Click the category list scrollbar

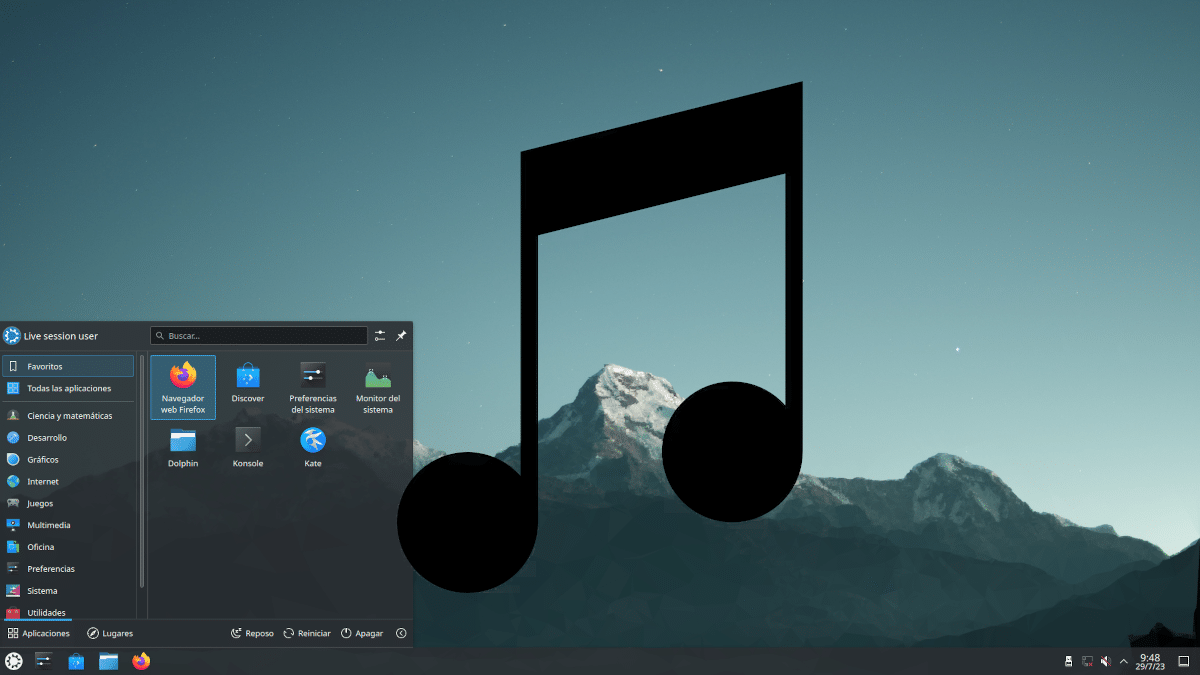click(142, 471)
